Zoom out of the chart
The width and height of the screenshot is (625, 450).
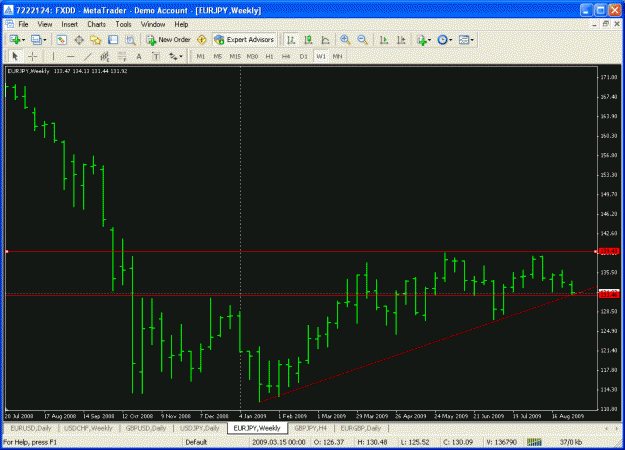pos(362,40)
